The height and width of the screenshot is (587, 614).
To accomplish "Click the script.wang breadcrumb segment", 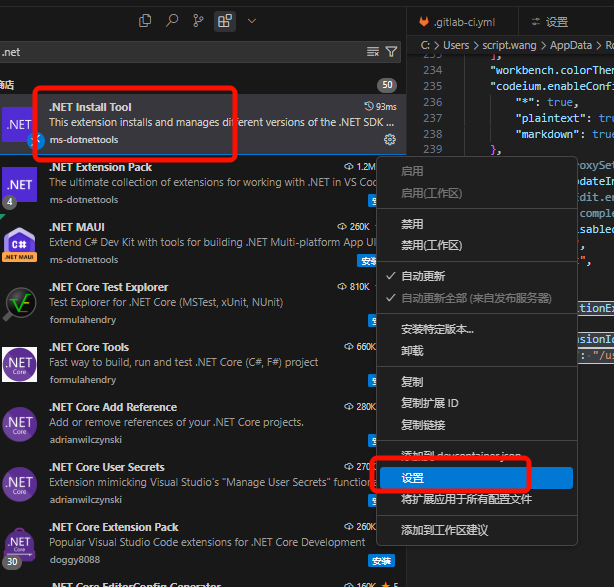I will click(x=509, y=45).
